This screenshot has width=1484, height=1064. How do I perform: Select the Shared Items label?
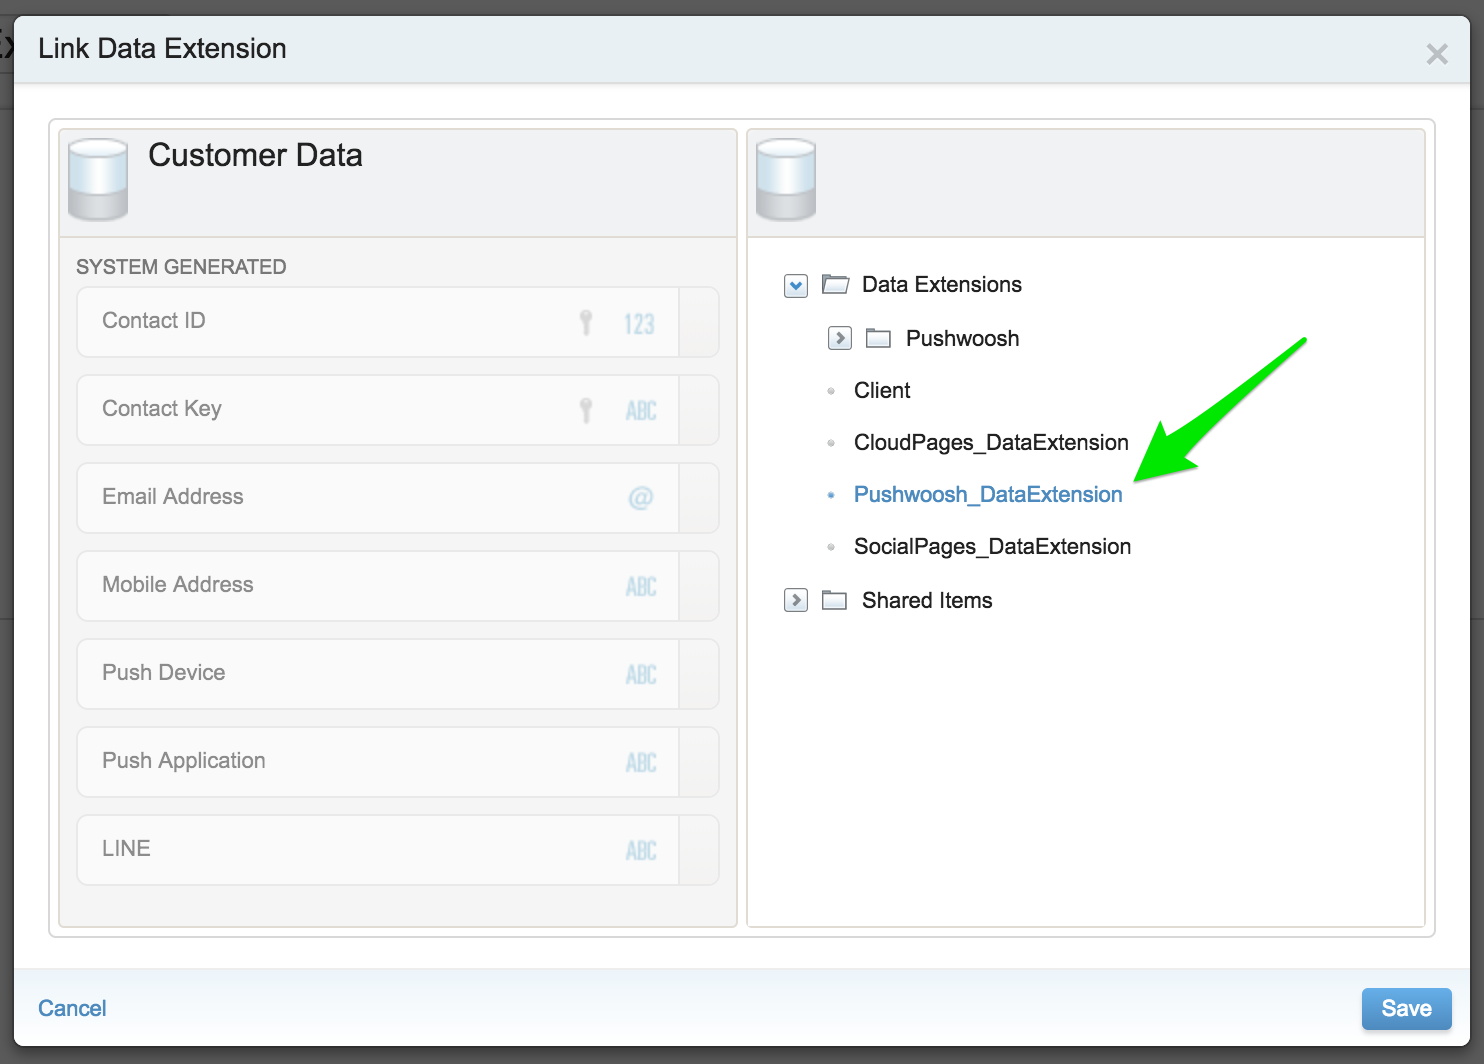[927, 600]
